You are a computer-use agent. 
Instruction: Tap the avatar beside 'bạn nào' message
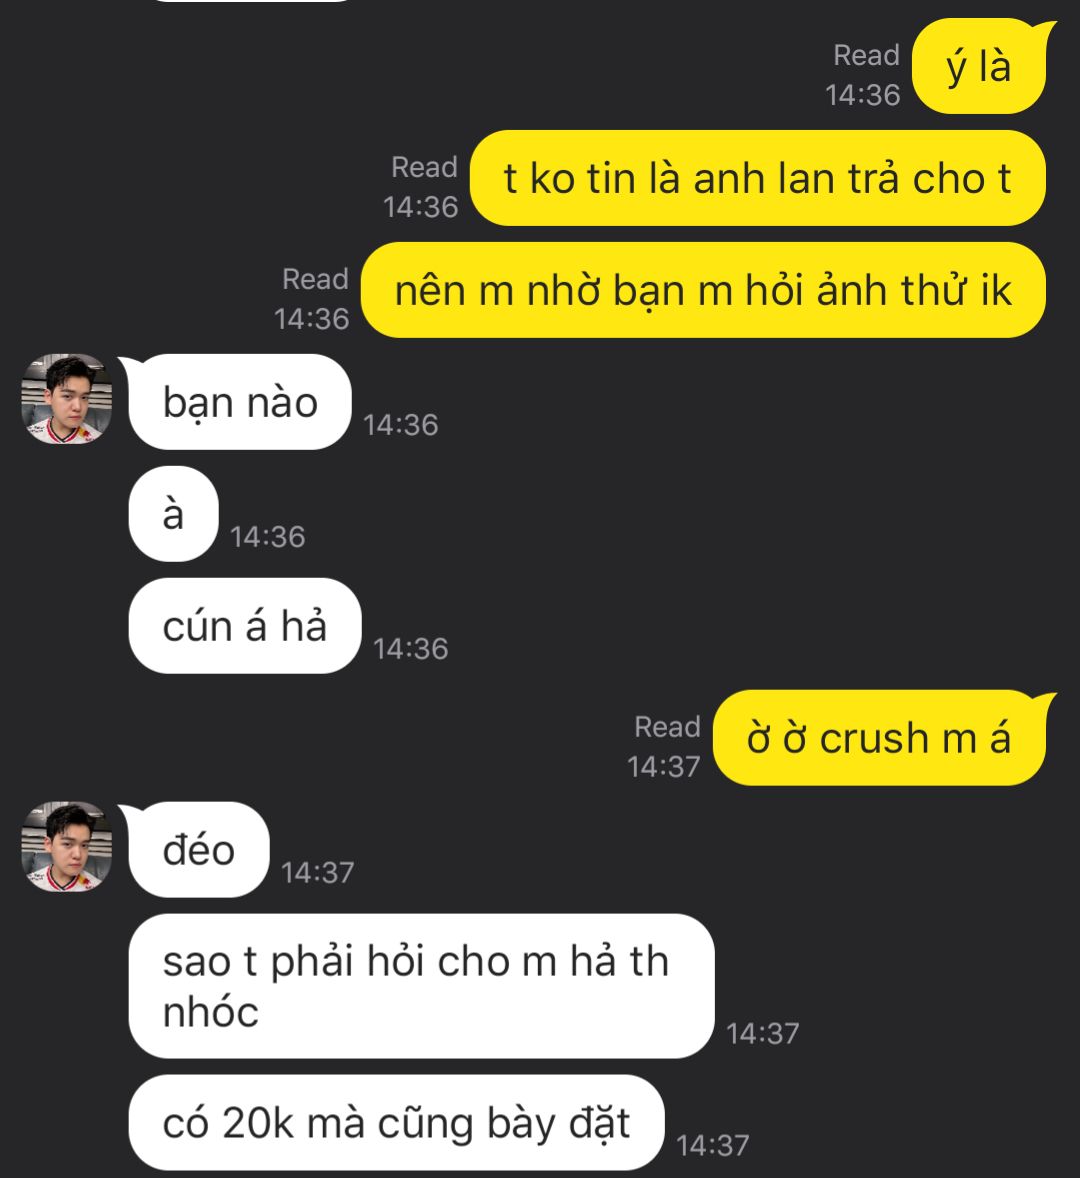click(67, 398)
